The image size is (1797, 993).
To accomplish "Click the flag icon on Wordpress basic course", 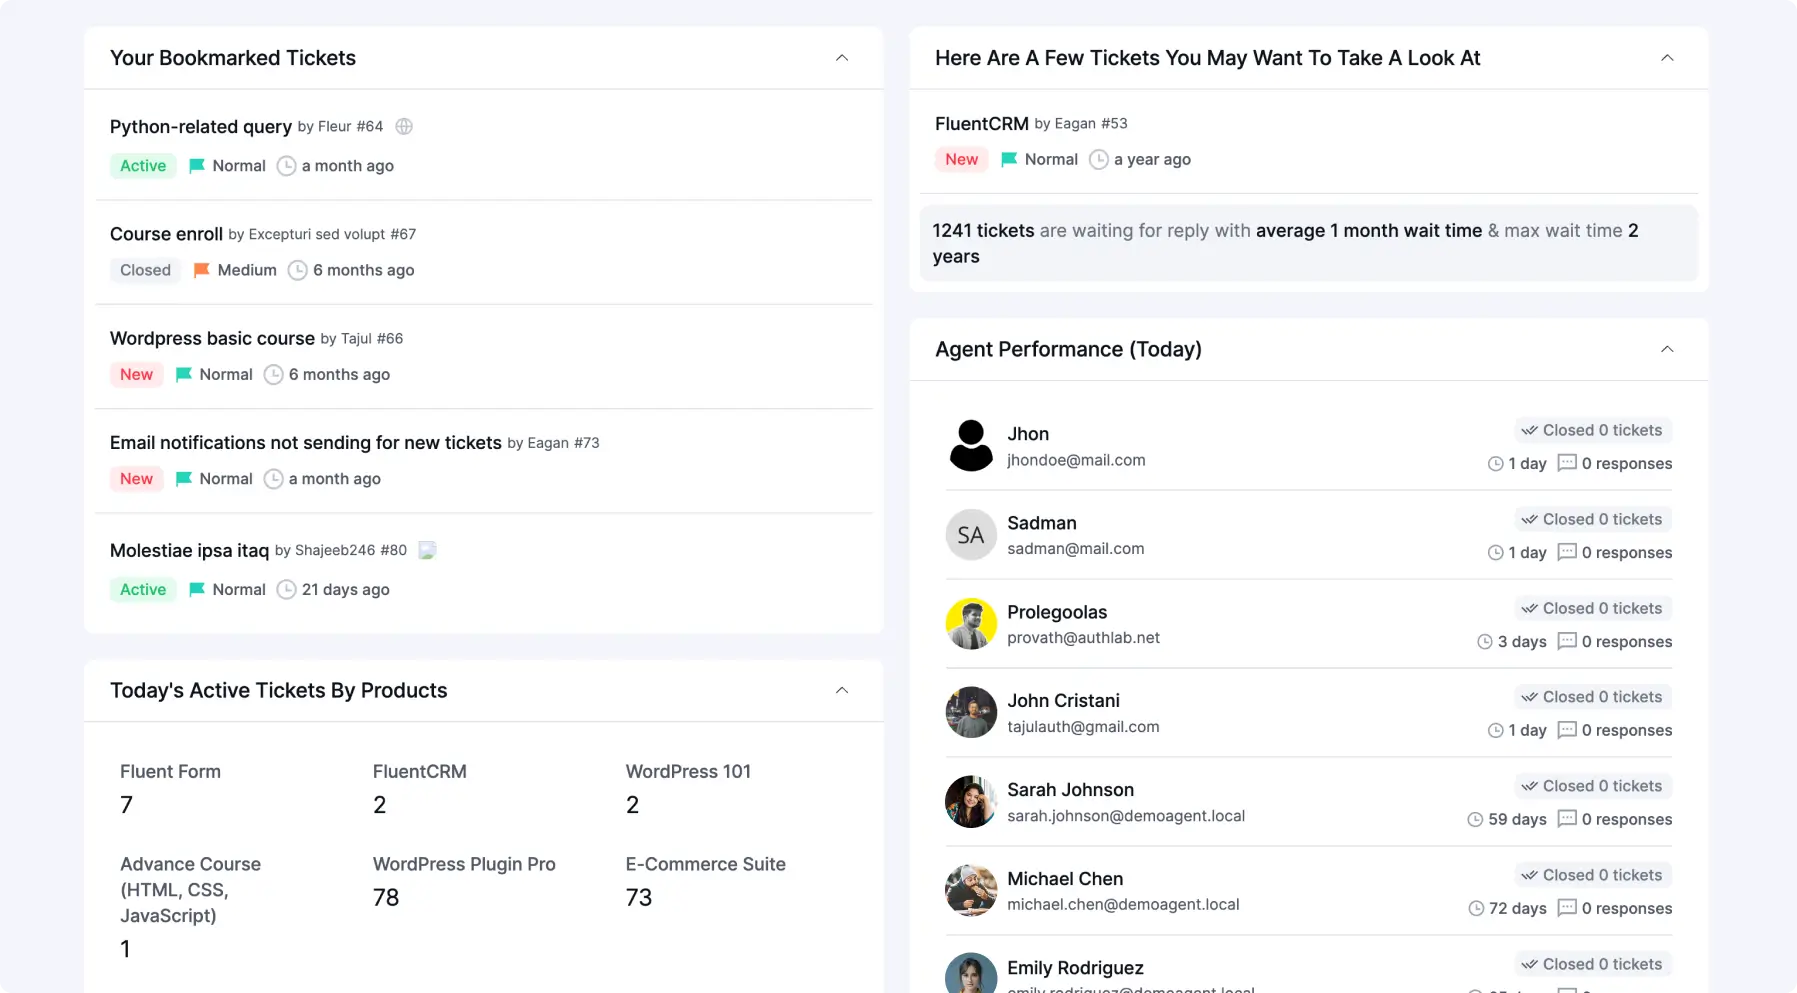I will pyautogui.click(x=184, y=374).
